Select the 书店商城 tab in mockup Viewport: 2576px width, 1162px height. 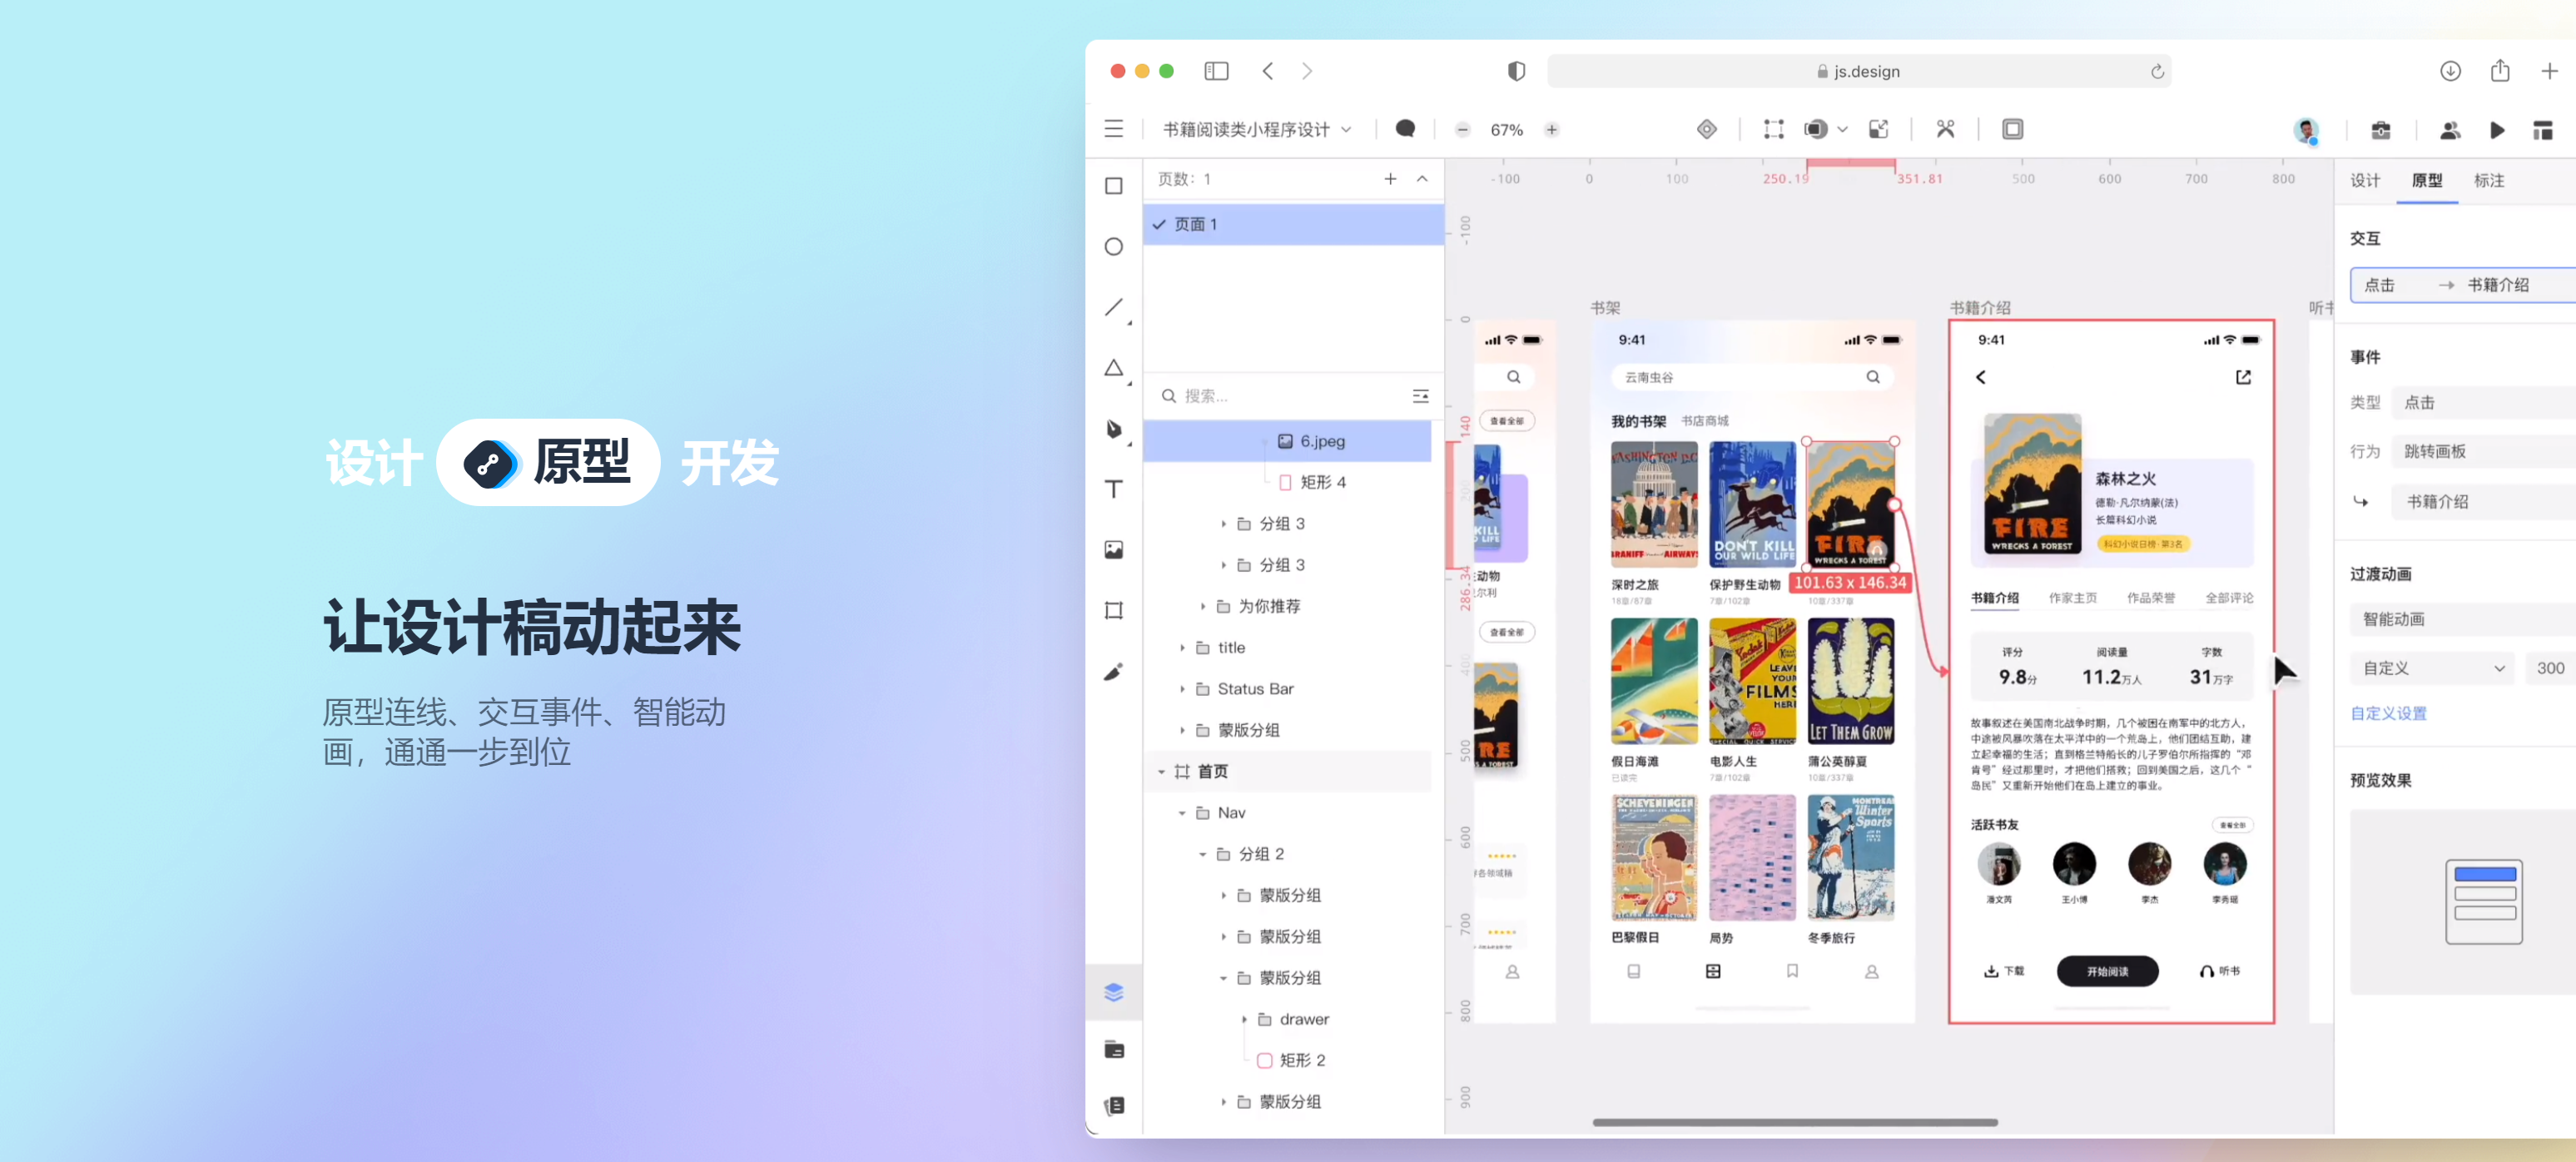1704,421
